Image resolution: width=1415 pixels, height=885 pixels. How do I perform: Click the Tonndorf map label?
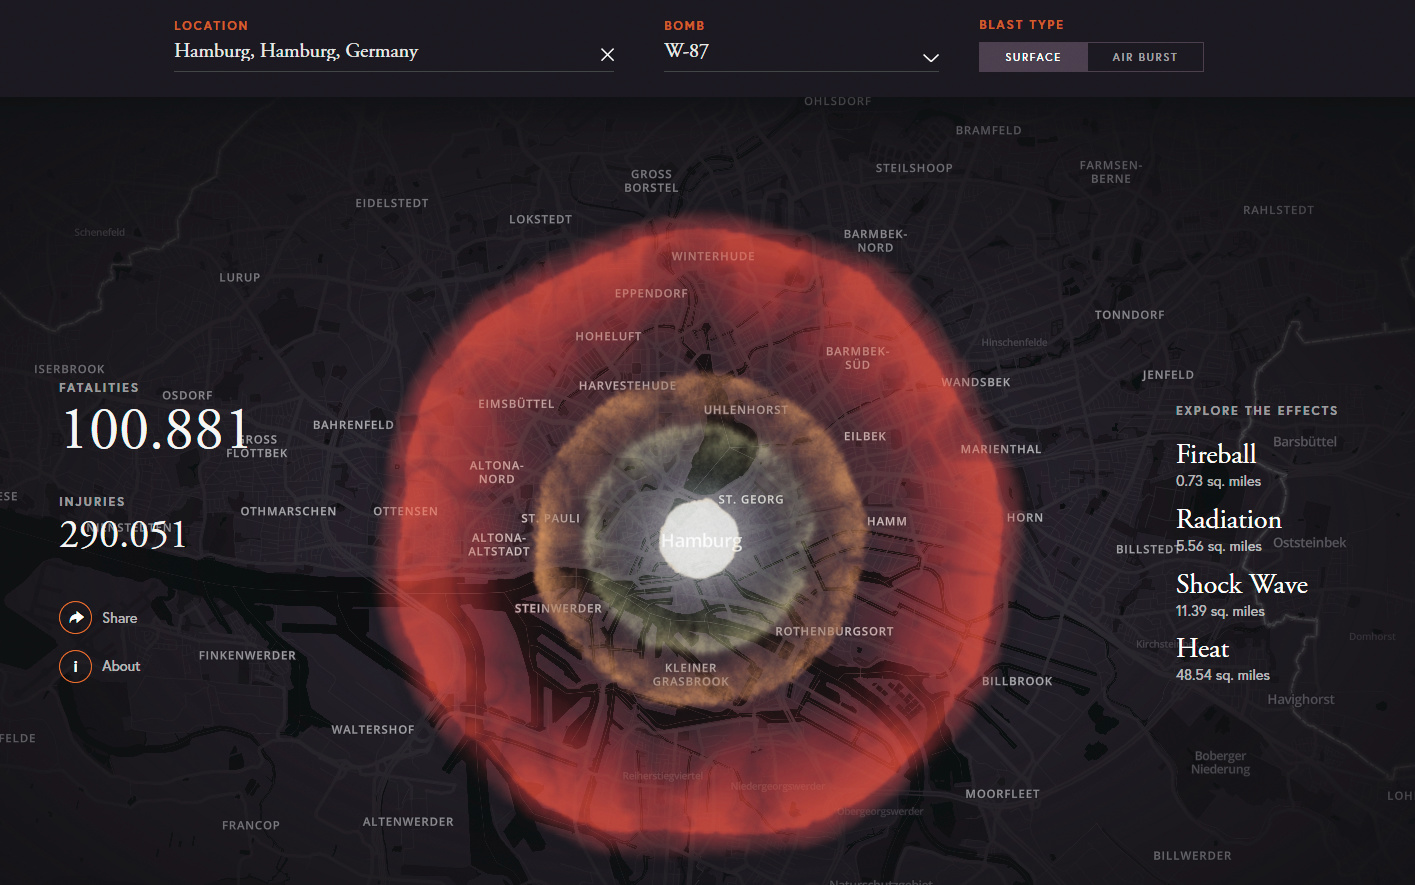coord(1129,316)
